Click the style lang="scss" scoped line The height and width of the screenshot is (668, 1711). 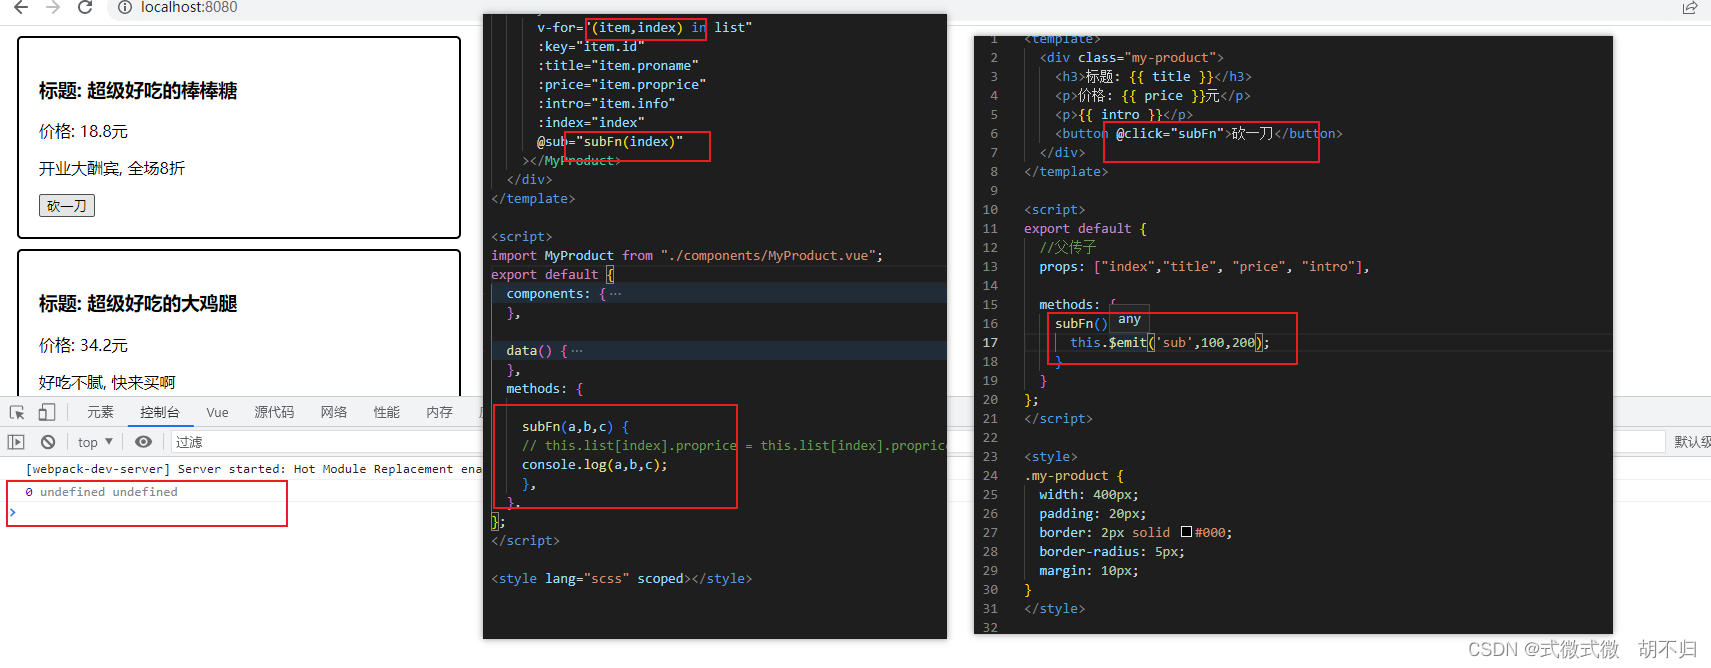621,579
